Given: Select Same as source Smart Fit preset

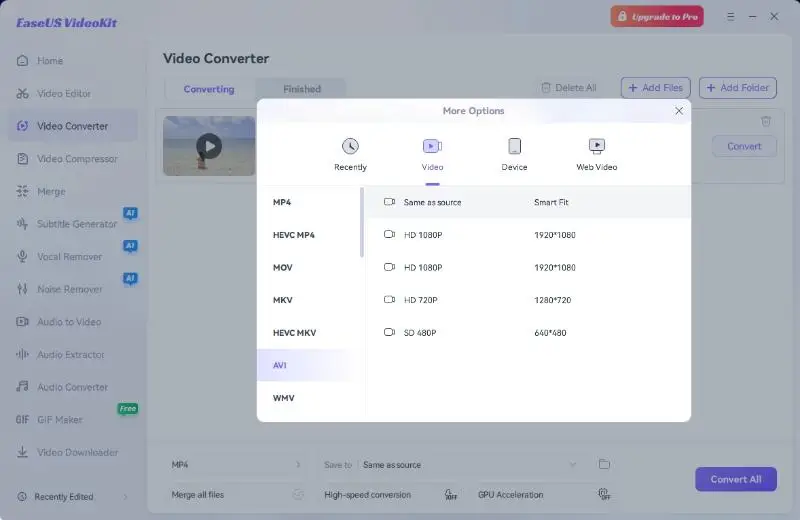Looking at the screenshot, I should click(529, 202).
